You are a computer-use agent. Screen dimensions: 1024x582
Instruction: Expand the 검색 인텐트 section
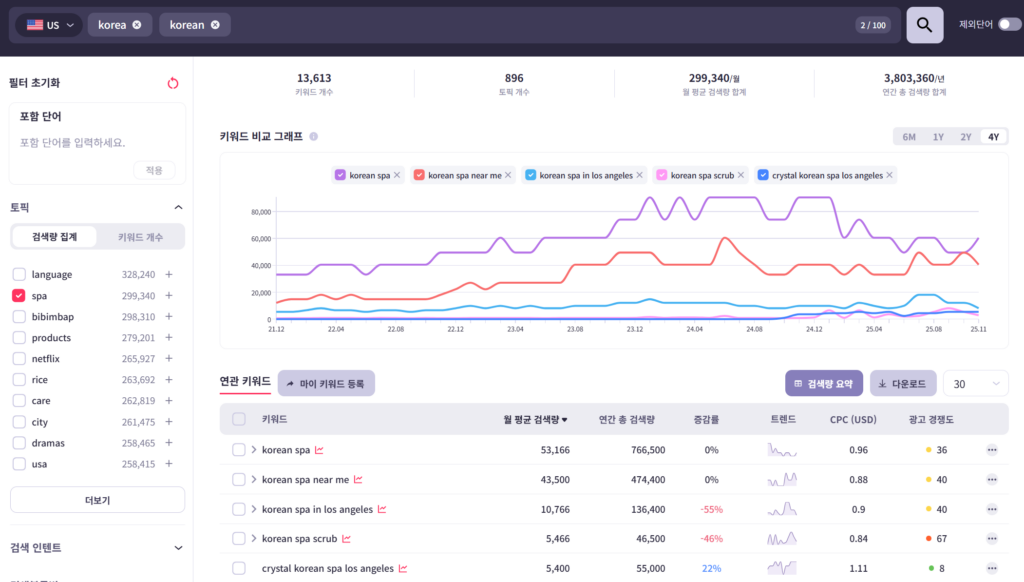click(x=178, y=548)
